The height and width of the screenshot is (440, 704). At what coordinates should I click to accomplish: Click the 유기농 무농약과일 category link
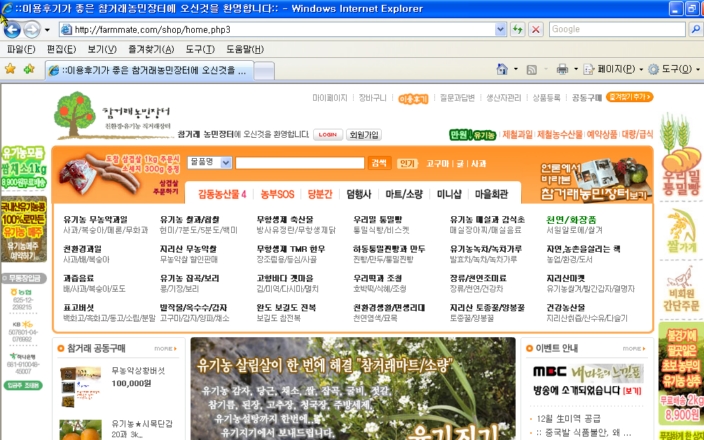tap(95, 220)
